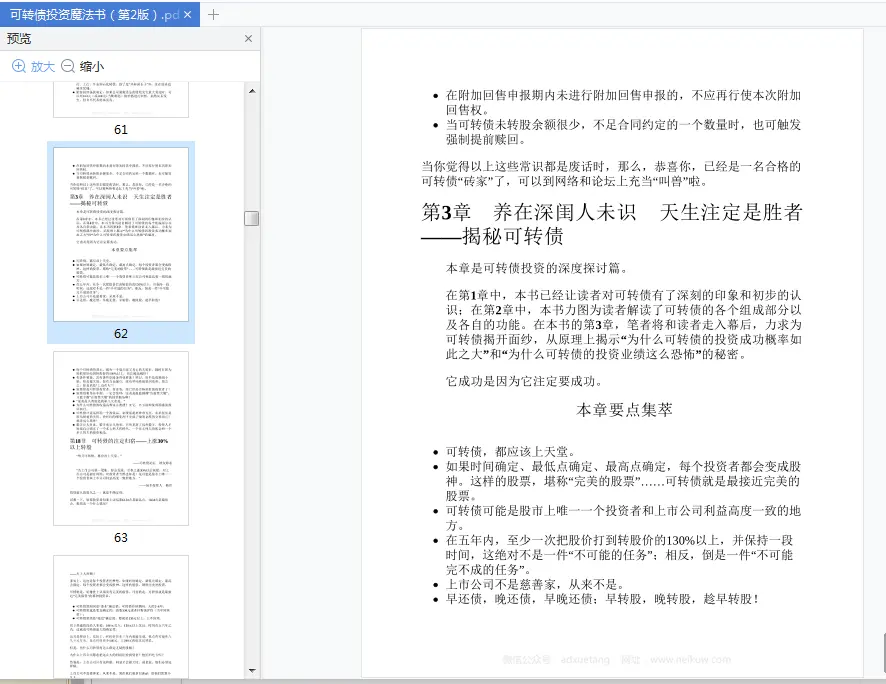Open page 63 thumbnail

pyautogui.click(x=121, y=438)
